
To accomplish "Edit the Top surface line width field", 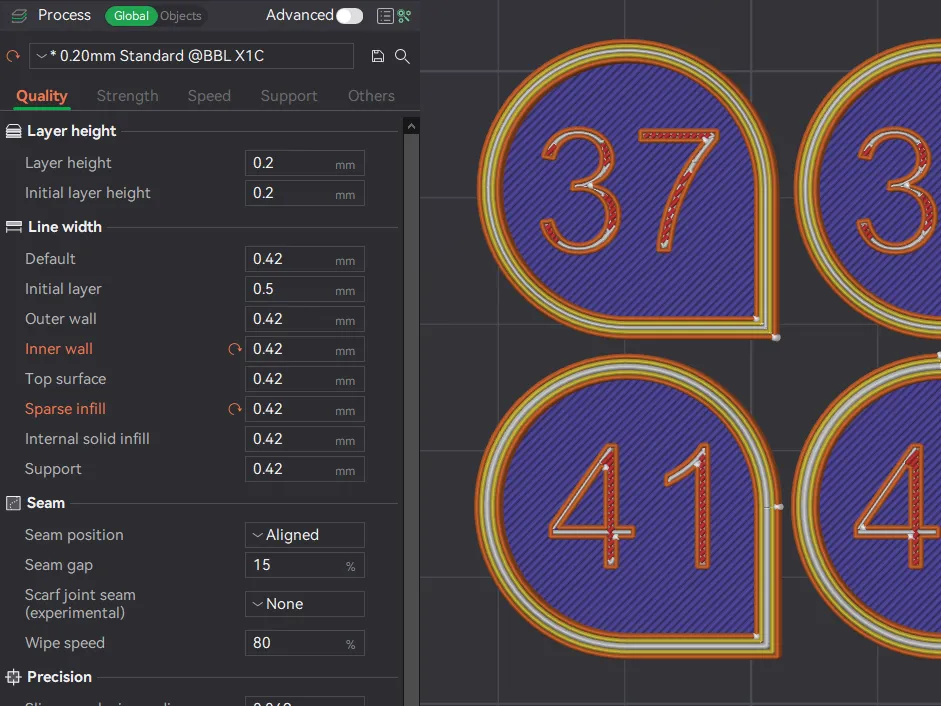I will tap(305, 379).
